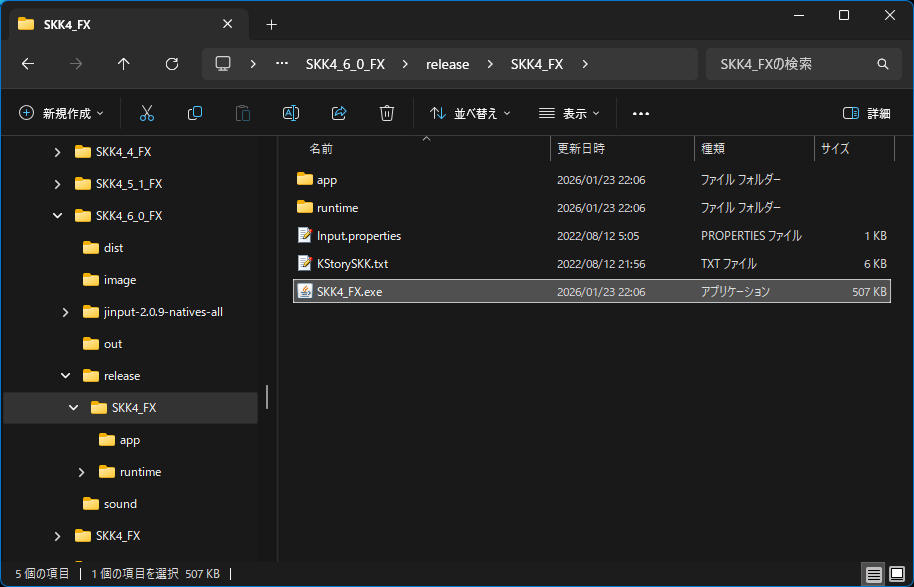Click the Paste icon in the toolbar
The width and height of the screenshot is (914, 587).
(x=243, y=113)
